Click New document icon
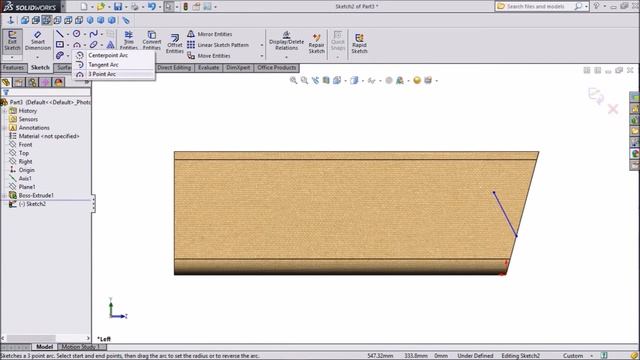The image size is (640, 360). pyautogui.click(x=84, y=7)
